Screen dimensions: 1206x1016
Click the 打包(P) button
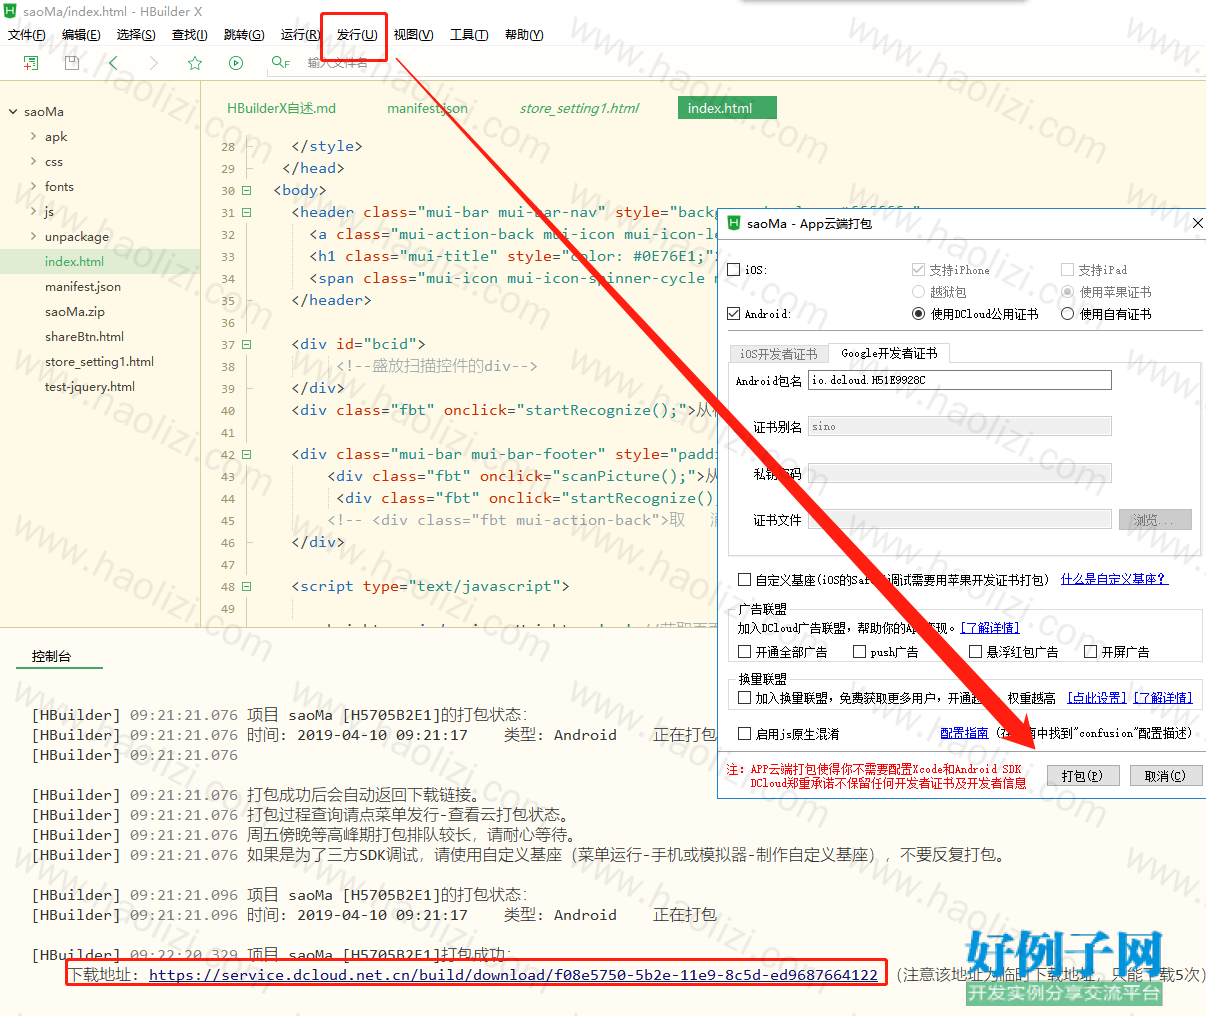click(x=1082, y=776)
